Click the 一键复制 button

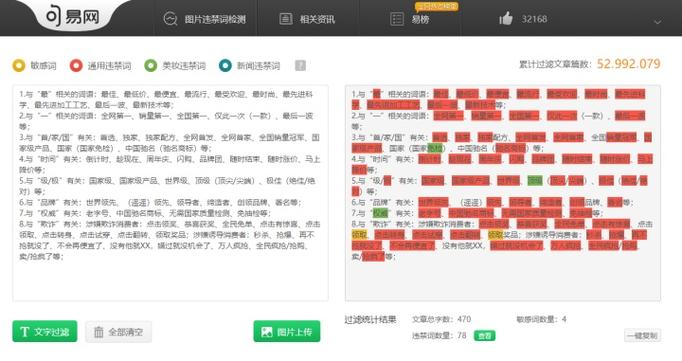pos(642,335)
